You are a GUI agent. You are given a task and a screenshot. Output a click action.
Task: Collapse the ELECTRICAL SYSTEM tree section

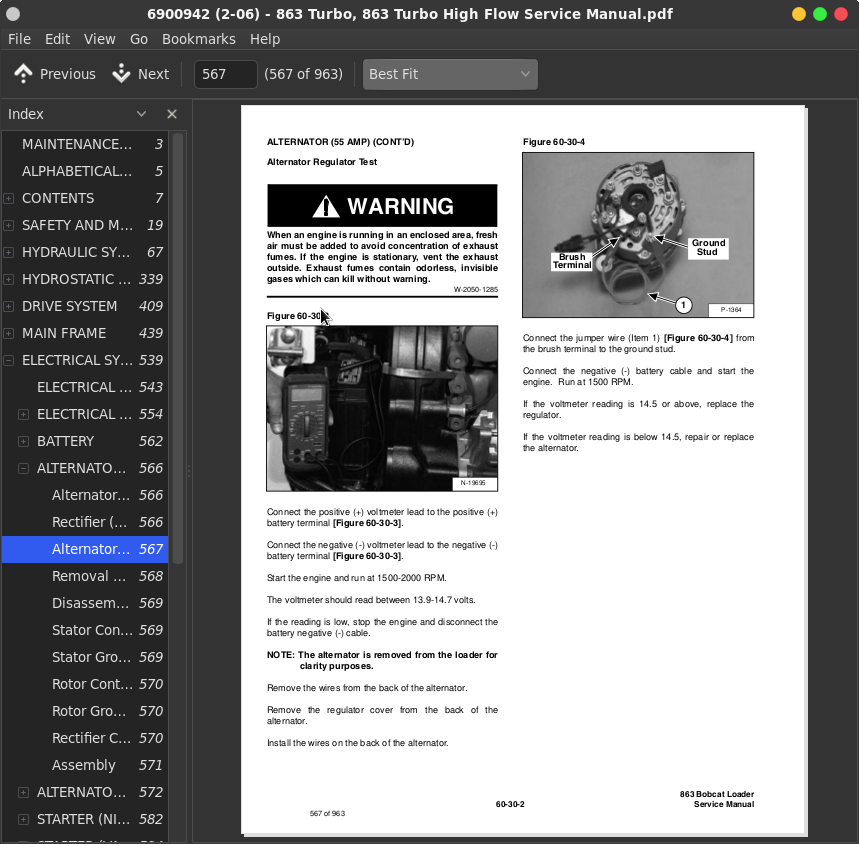(x=9, y=360)
